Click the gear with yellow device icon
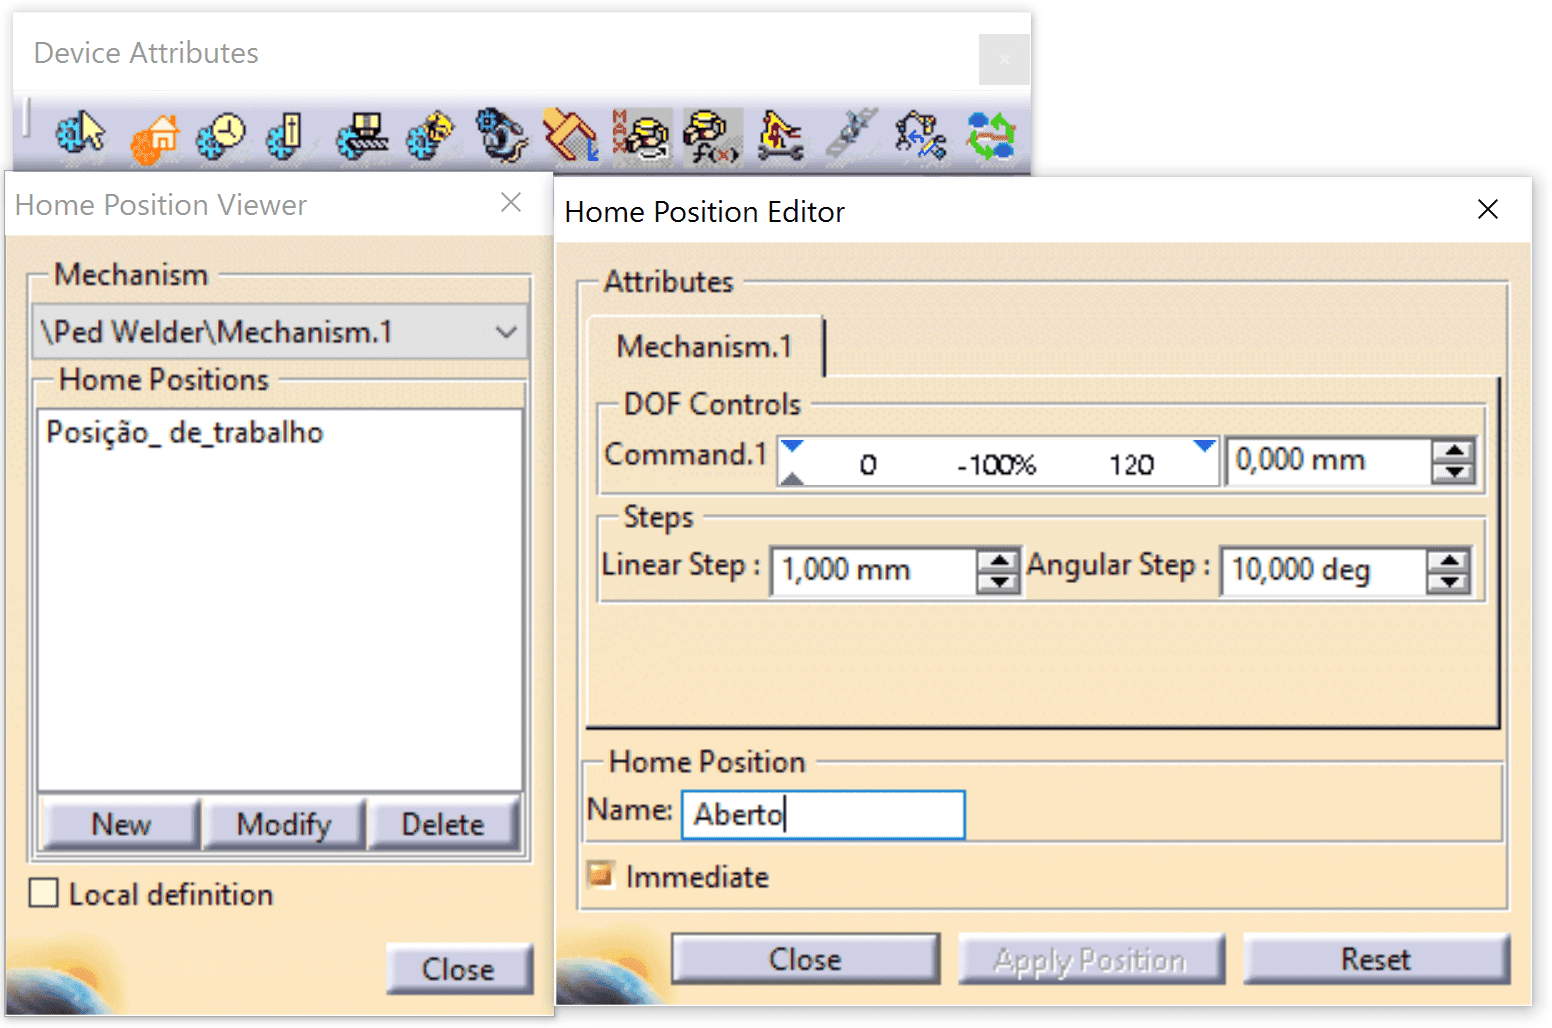Image resolution: width=1552 pixels, height=1028 pixels. click(430, 136)
